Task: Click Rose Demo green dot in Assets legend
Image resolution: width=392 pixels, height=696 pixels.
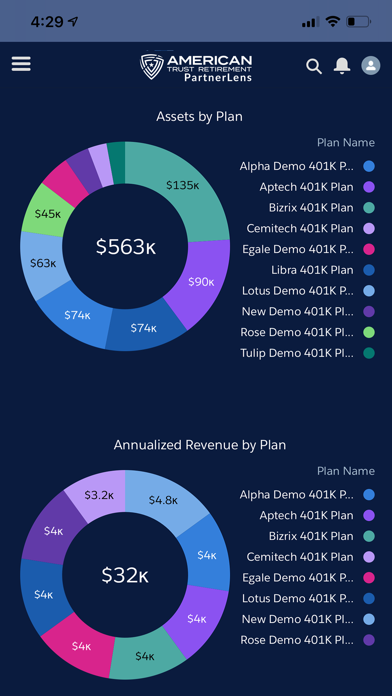Action: [x=368, y=332]
